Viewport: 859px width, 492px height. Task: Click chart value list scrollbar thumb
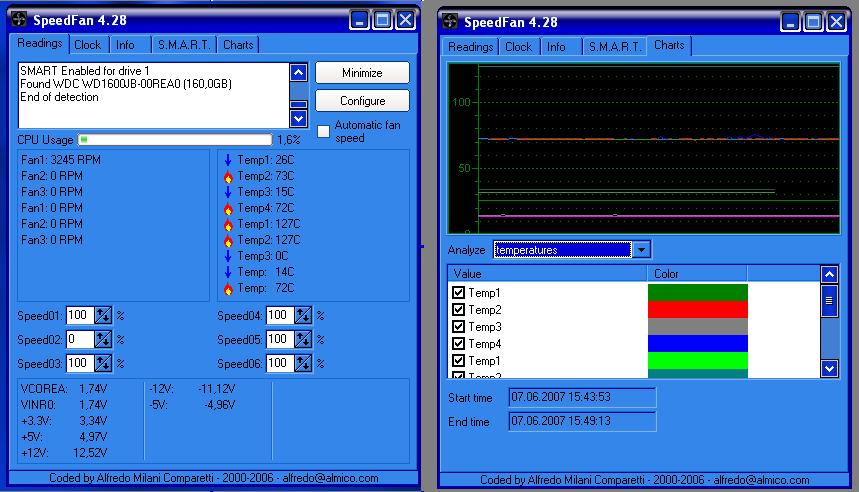coord(829,300)
